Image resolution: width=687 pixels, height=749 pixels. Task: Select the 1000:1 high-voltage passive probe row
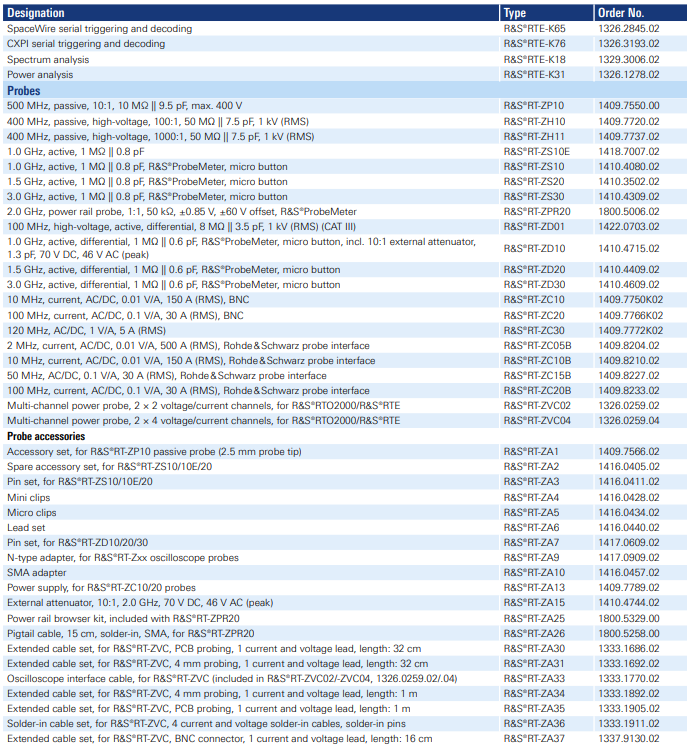tap(344, 137)
